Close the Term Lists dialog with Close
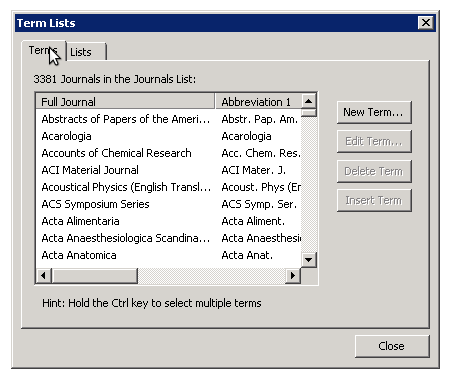This screenshot has width=451, height=384. click(x=392, y=346)
